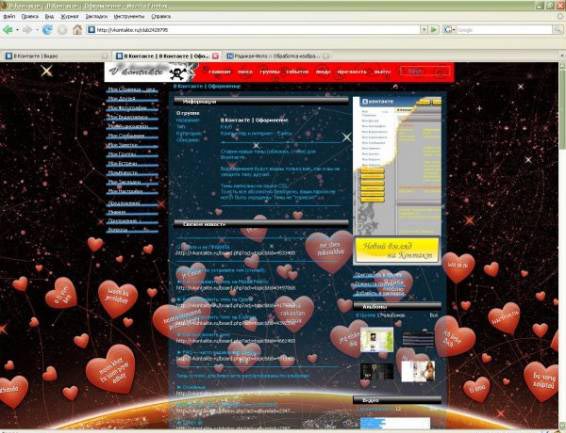Image resolution: width=566 pixels, height=433 pixels.
Task: Open Мои Аудиозаписи in the left sidebar
Action: tap(132, 127)
